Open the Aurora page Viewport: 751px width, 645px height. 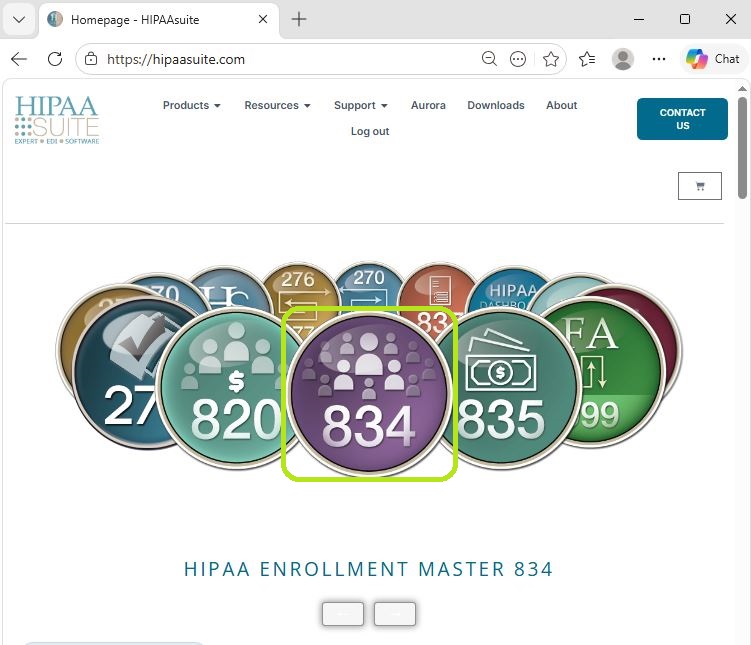pos(428,105)
